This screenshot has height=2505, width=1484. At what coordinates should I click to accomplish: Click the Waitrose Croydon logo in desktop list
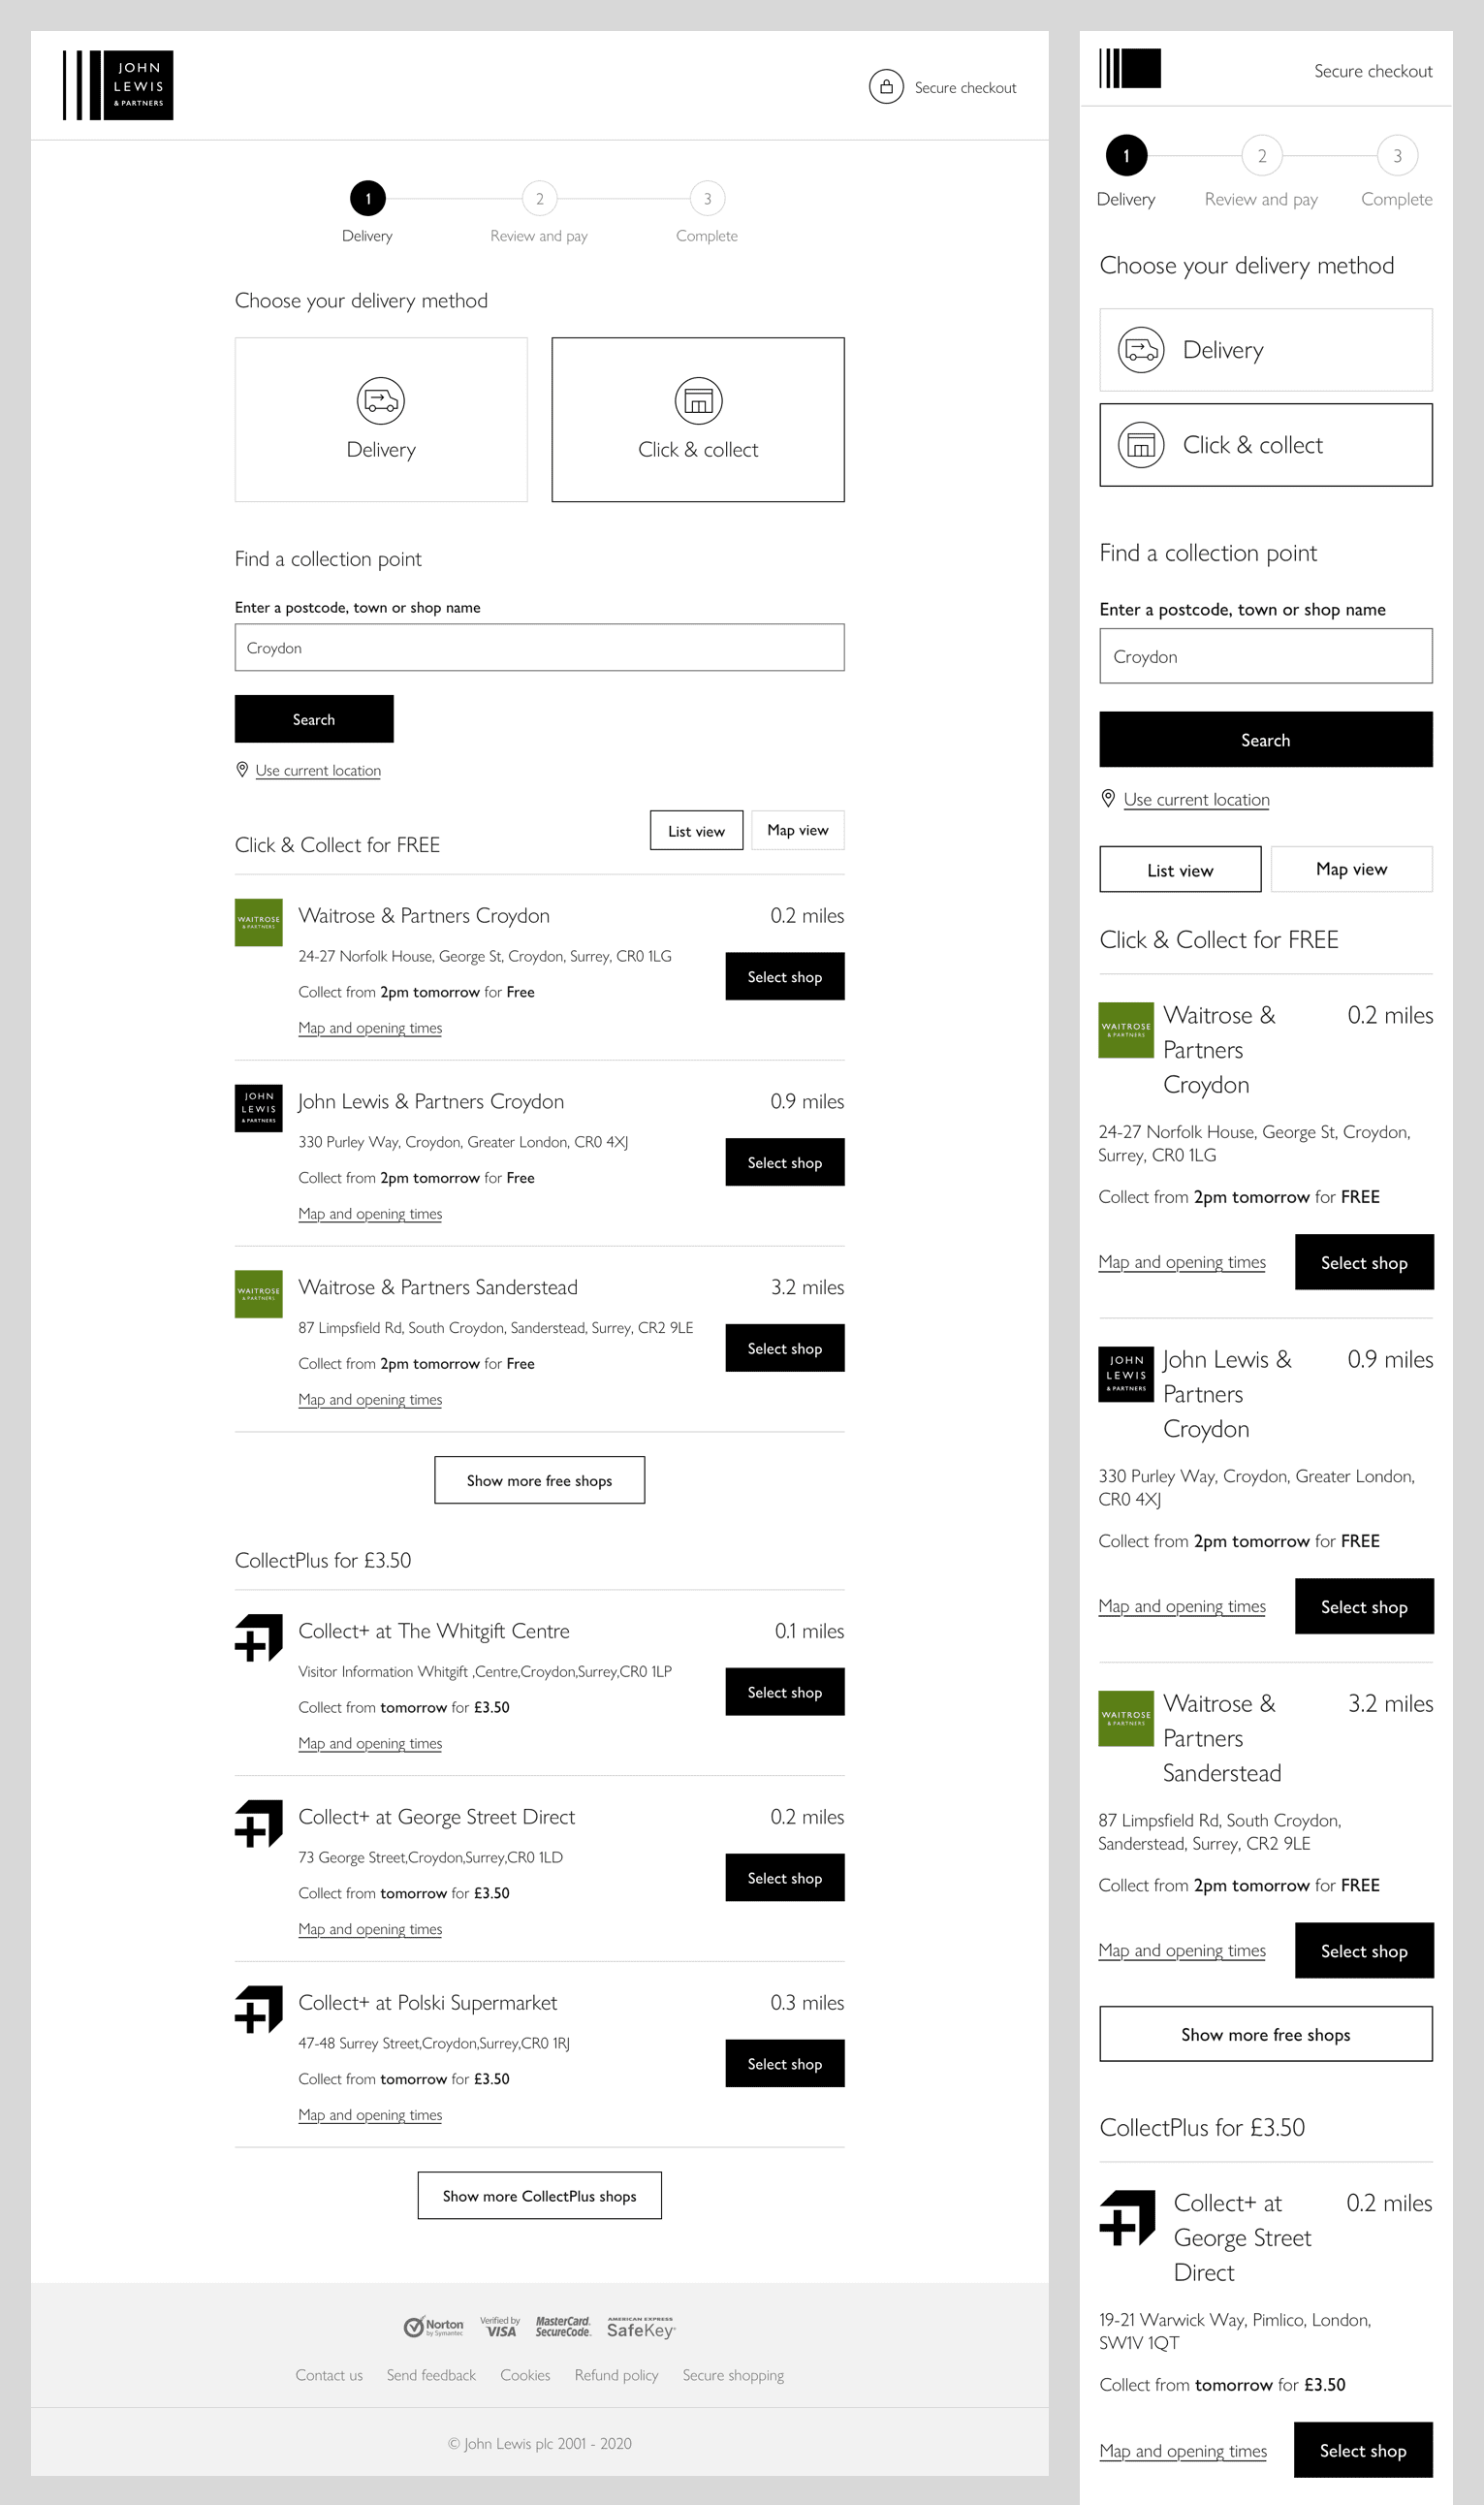point(258,922)
